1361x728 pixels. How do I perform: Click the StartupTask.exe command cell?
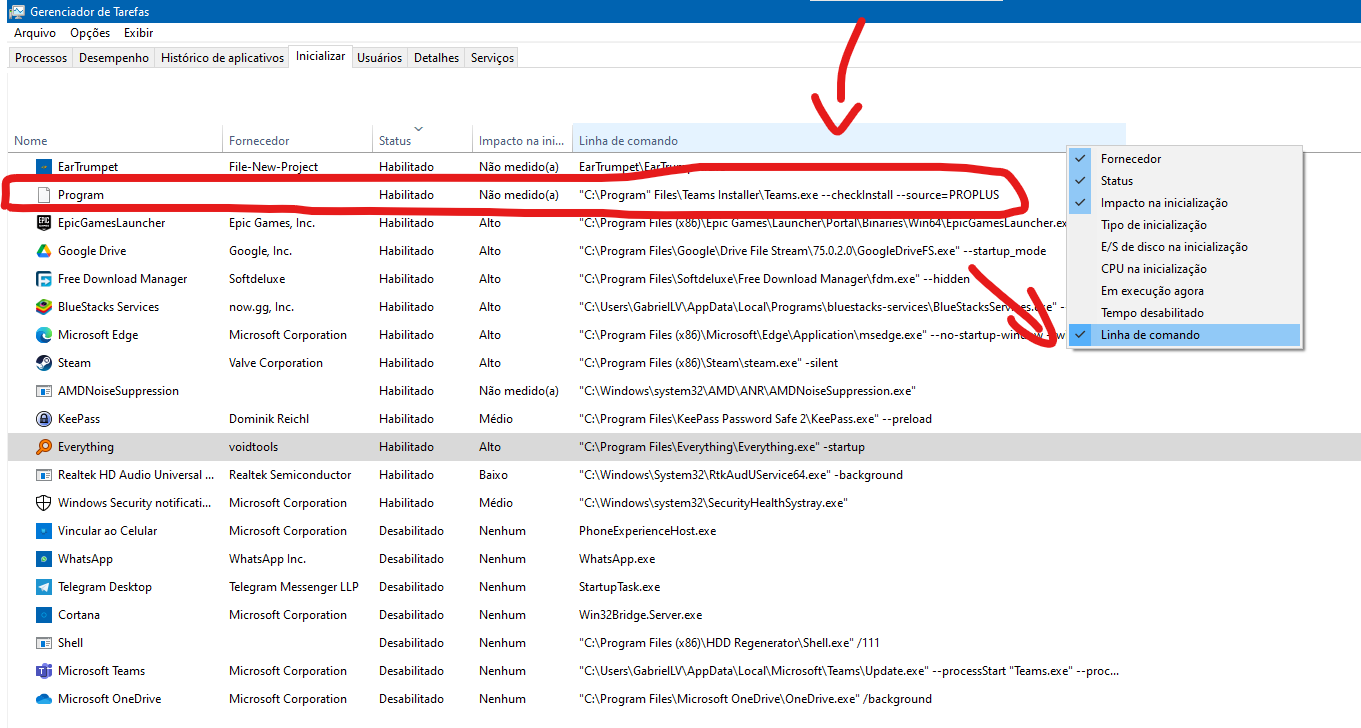pos(619,587)
